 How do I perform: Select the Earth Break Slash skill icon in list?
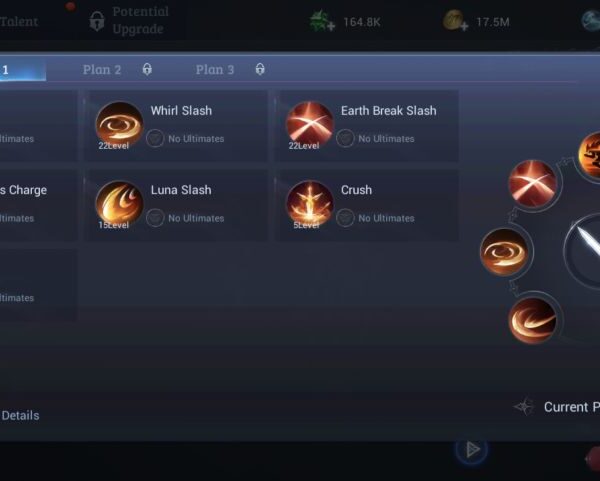pos(310,125)
